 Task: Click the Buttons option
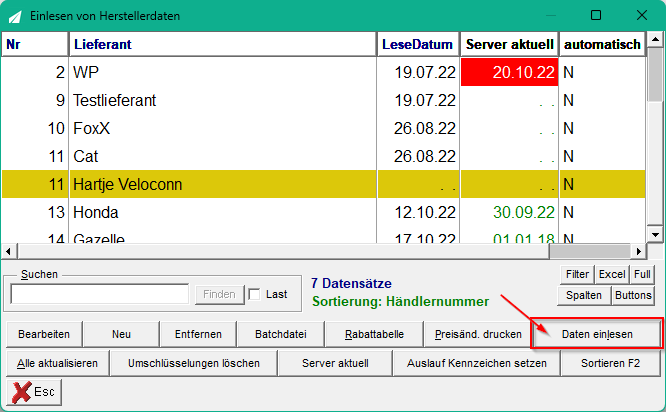pos(633,295)
